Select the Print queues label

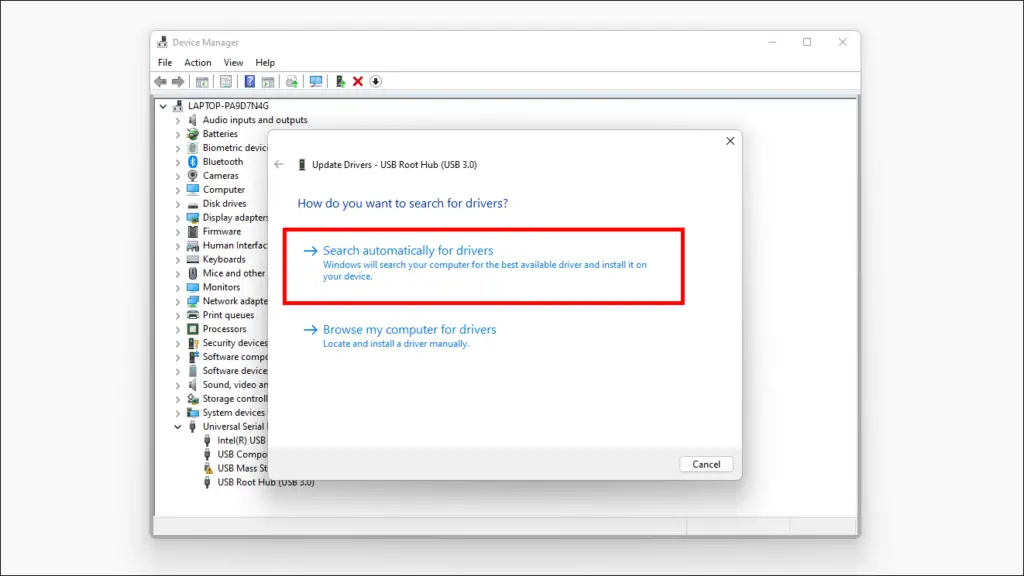(229, 315)
